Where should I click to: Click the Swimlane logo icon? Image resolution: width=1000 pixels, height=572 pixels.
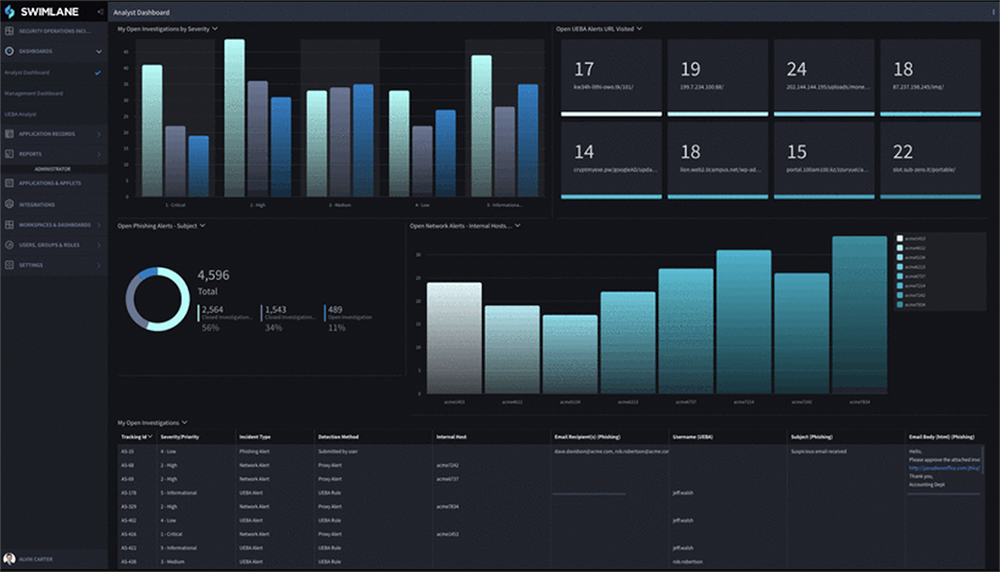(x=10, y=11)
